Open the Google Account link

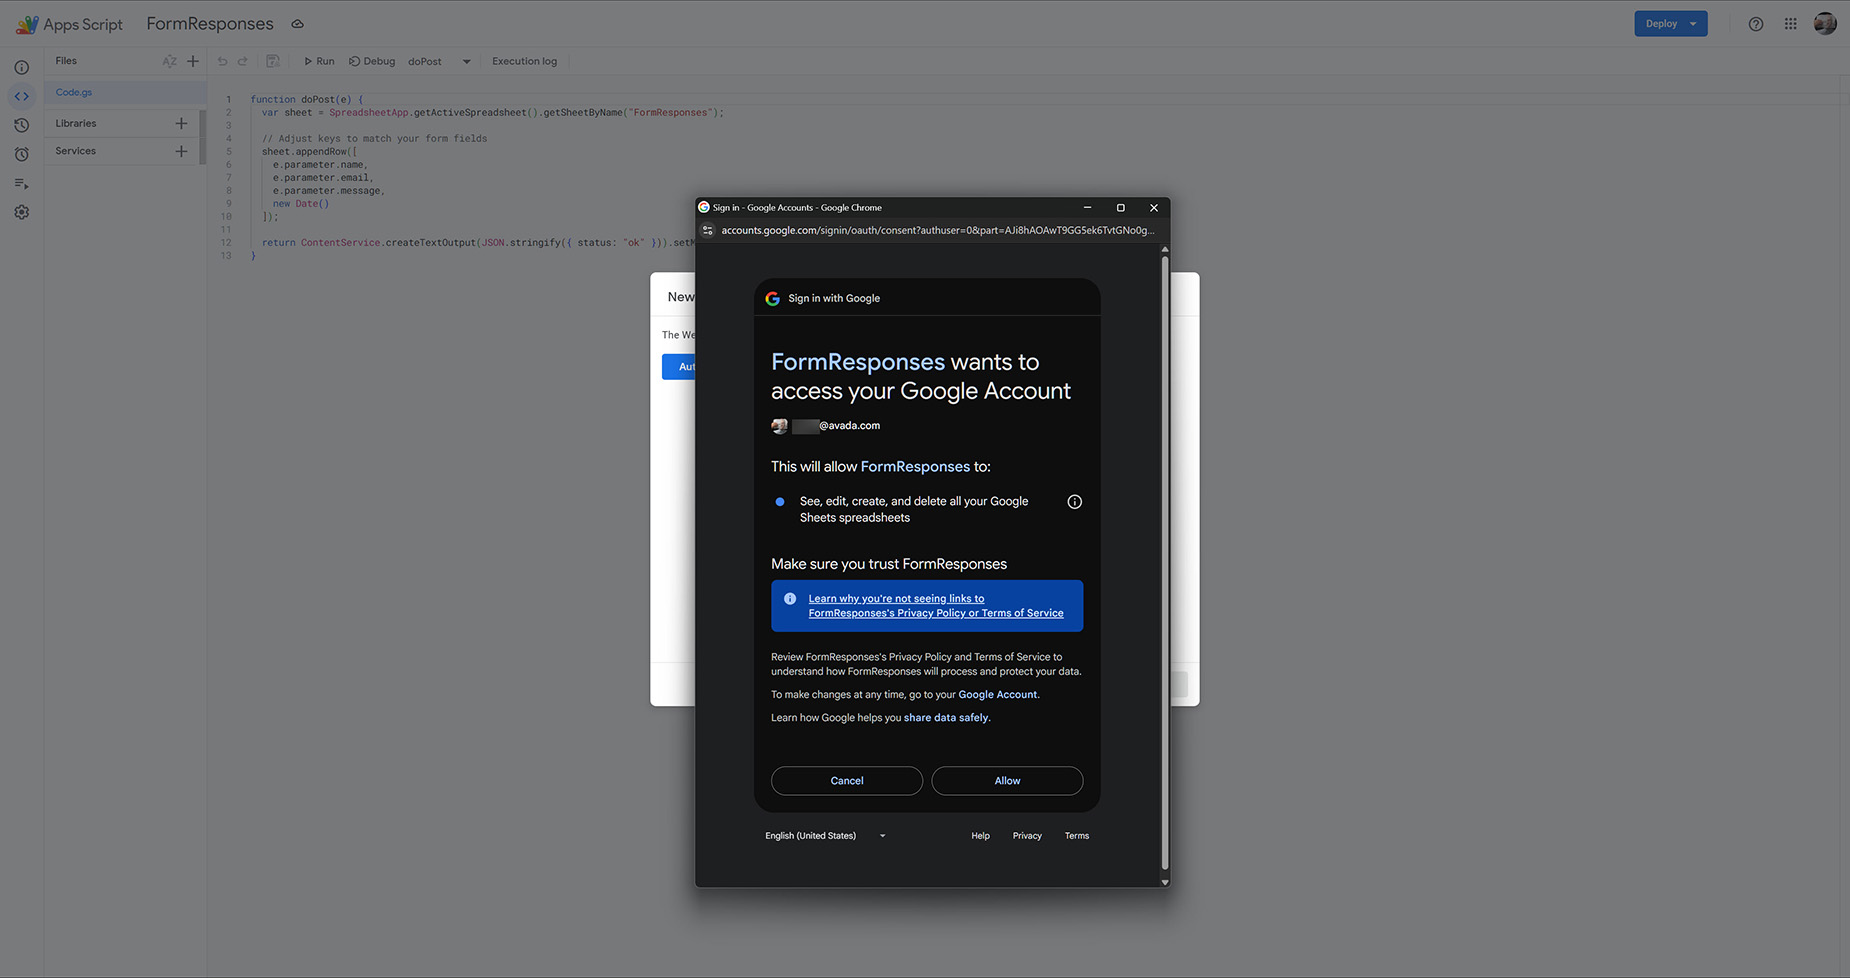[x=998, y=695]
